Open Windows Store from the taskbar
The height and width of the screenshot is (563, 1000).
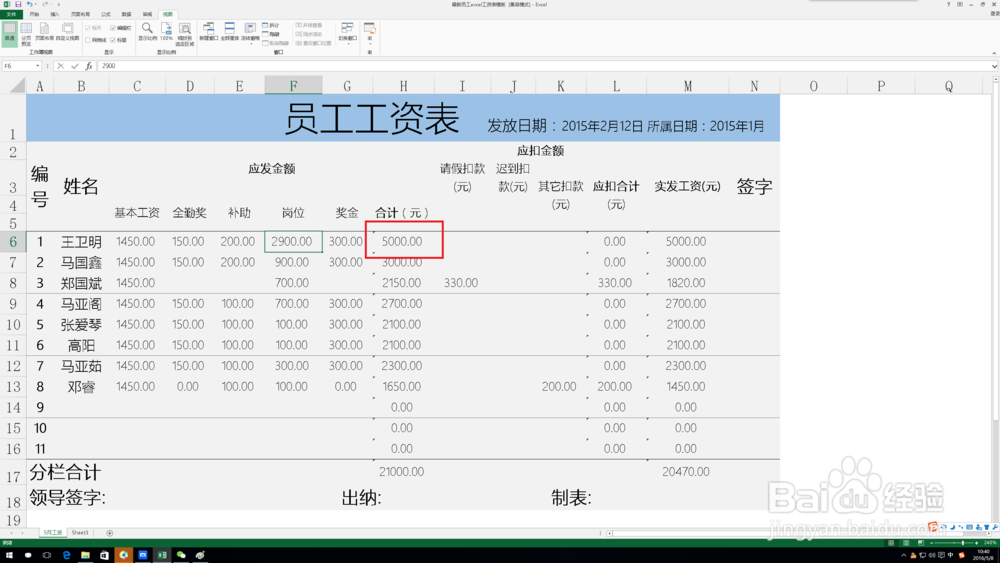[104, 555]
